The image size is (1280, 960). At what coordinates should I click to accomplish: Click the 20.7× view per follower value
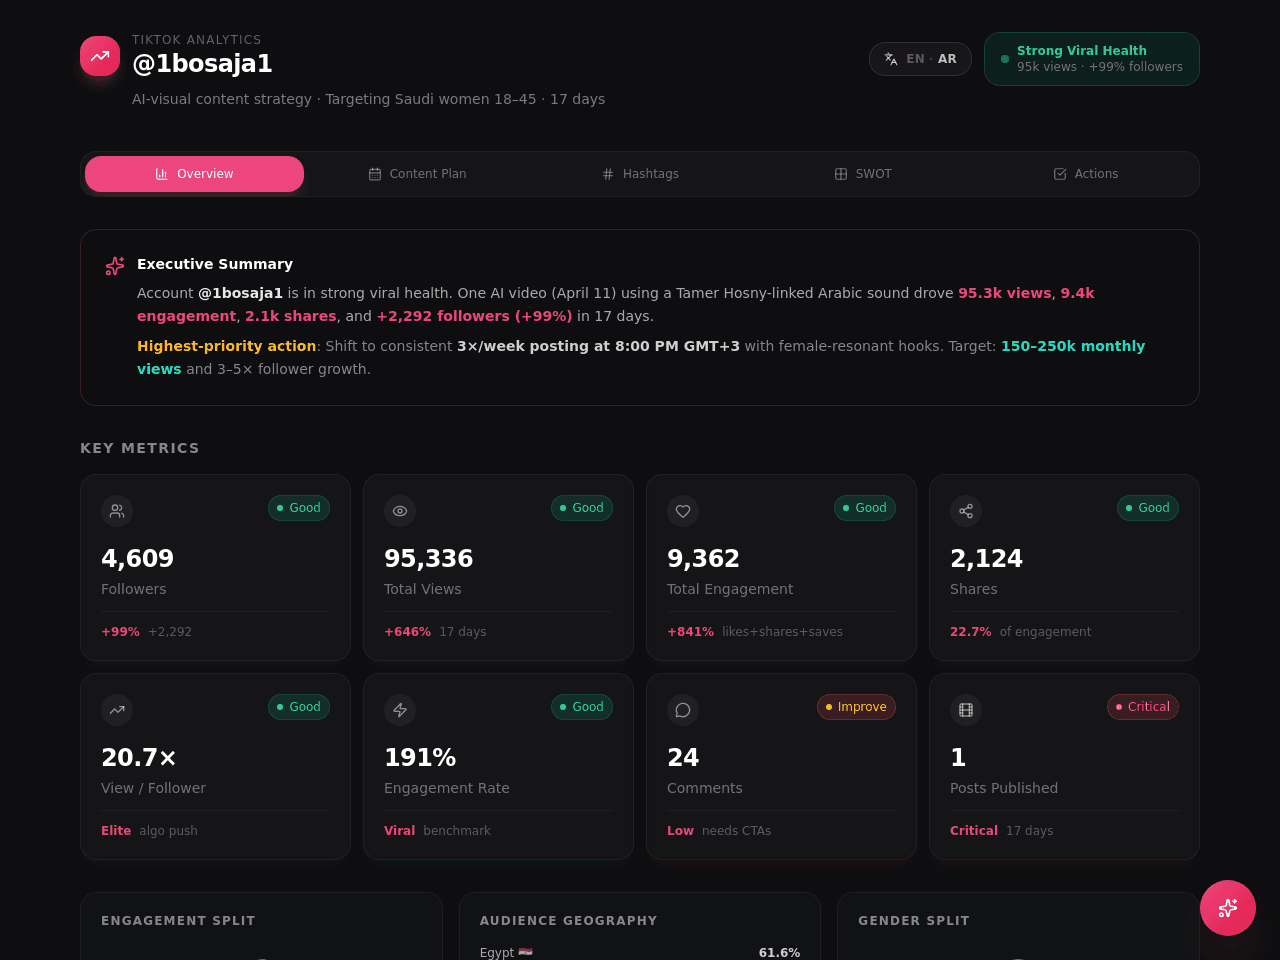tap(139, 758)
